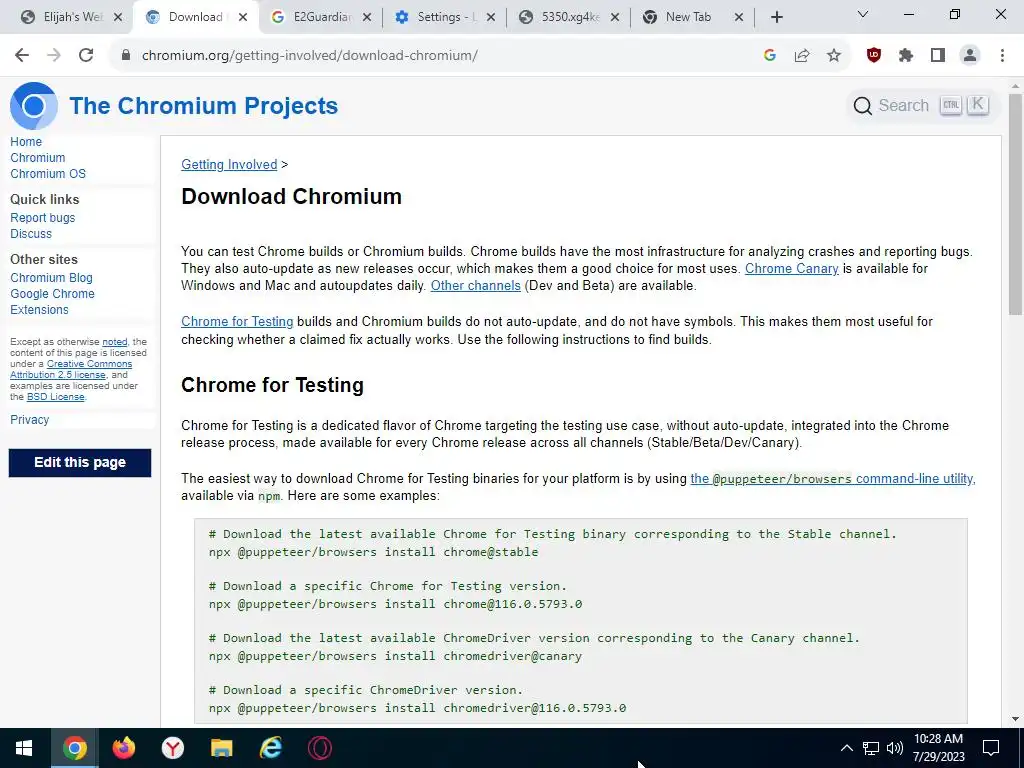1024x768 pixels.
Task: Open Opera from the taskbar
Action: click(319, 748)
